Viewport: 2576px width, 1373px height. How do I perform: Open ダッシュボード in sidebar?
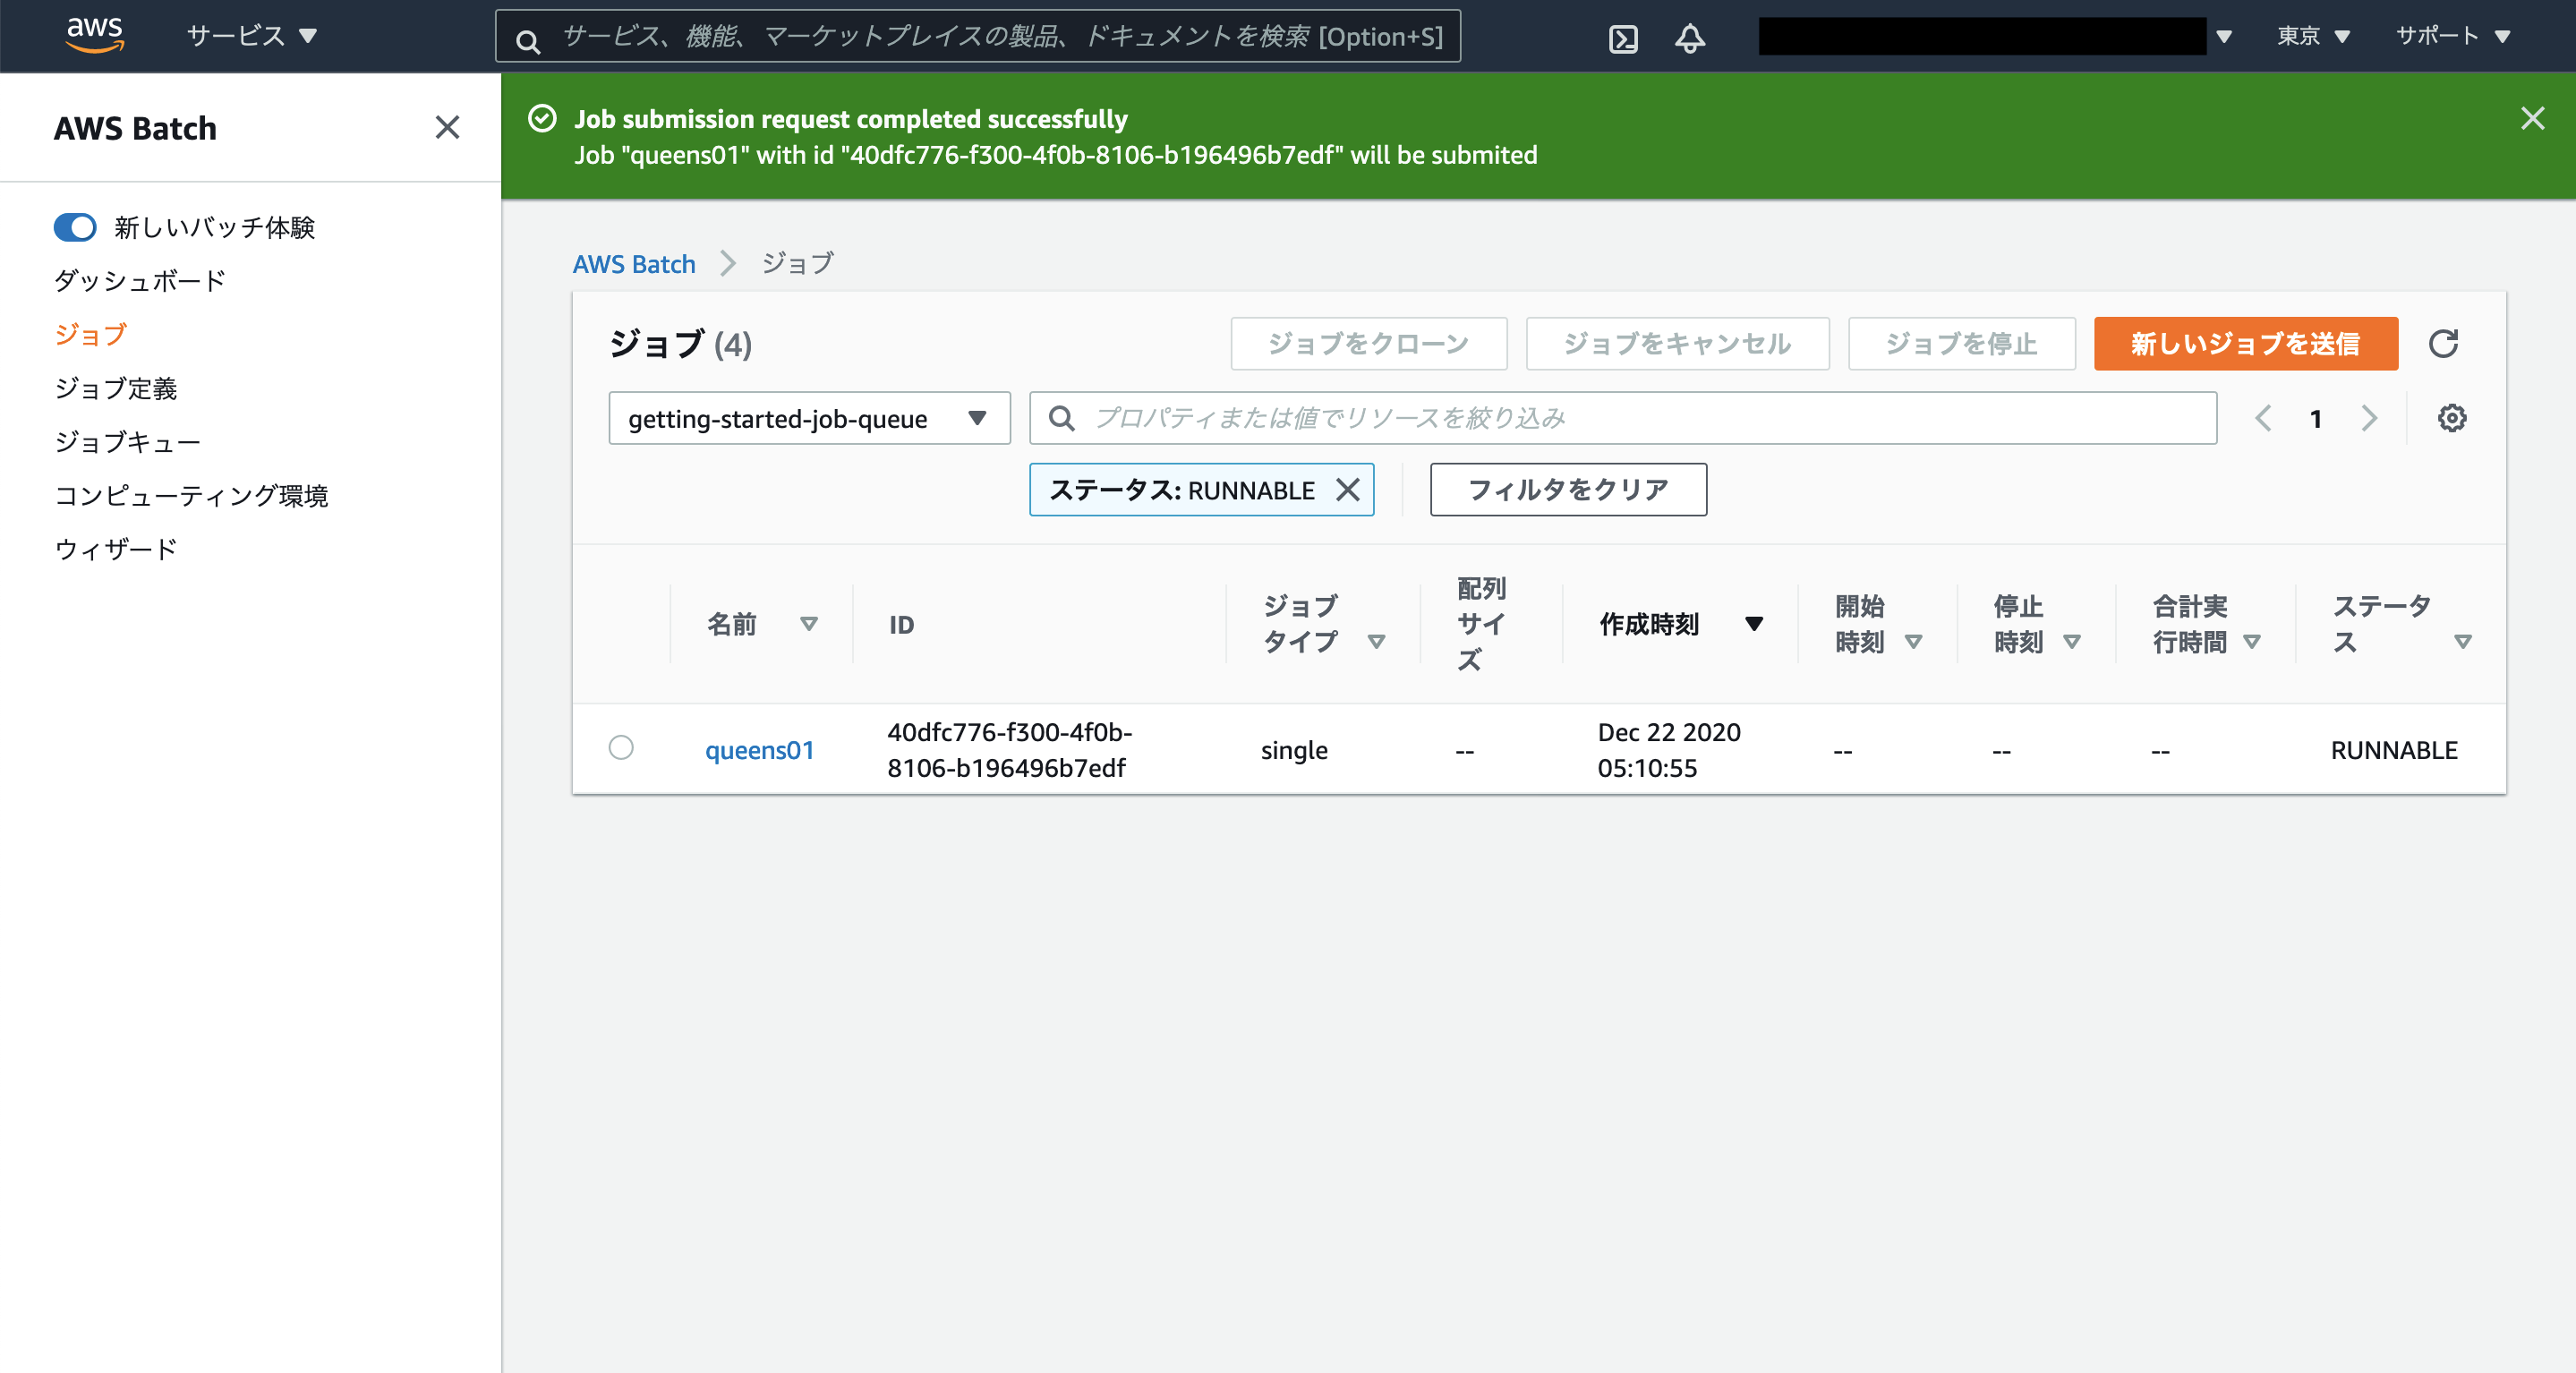(140, 281)
